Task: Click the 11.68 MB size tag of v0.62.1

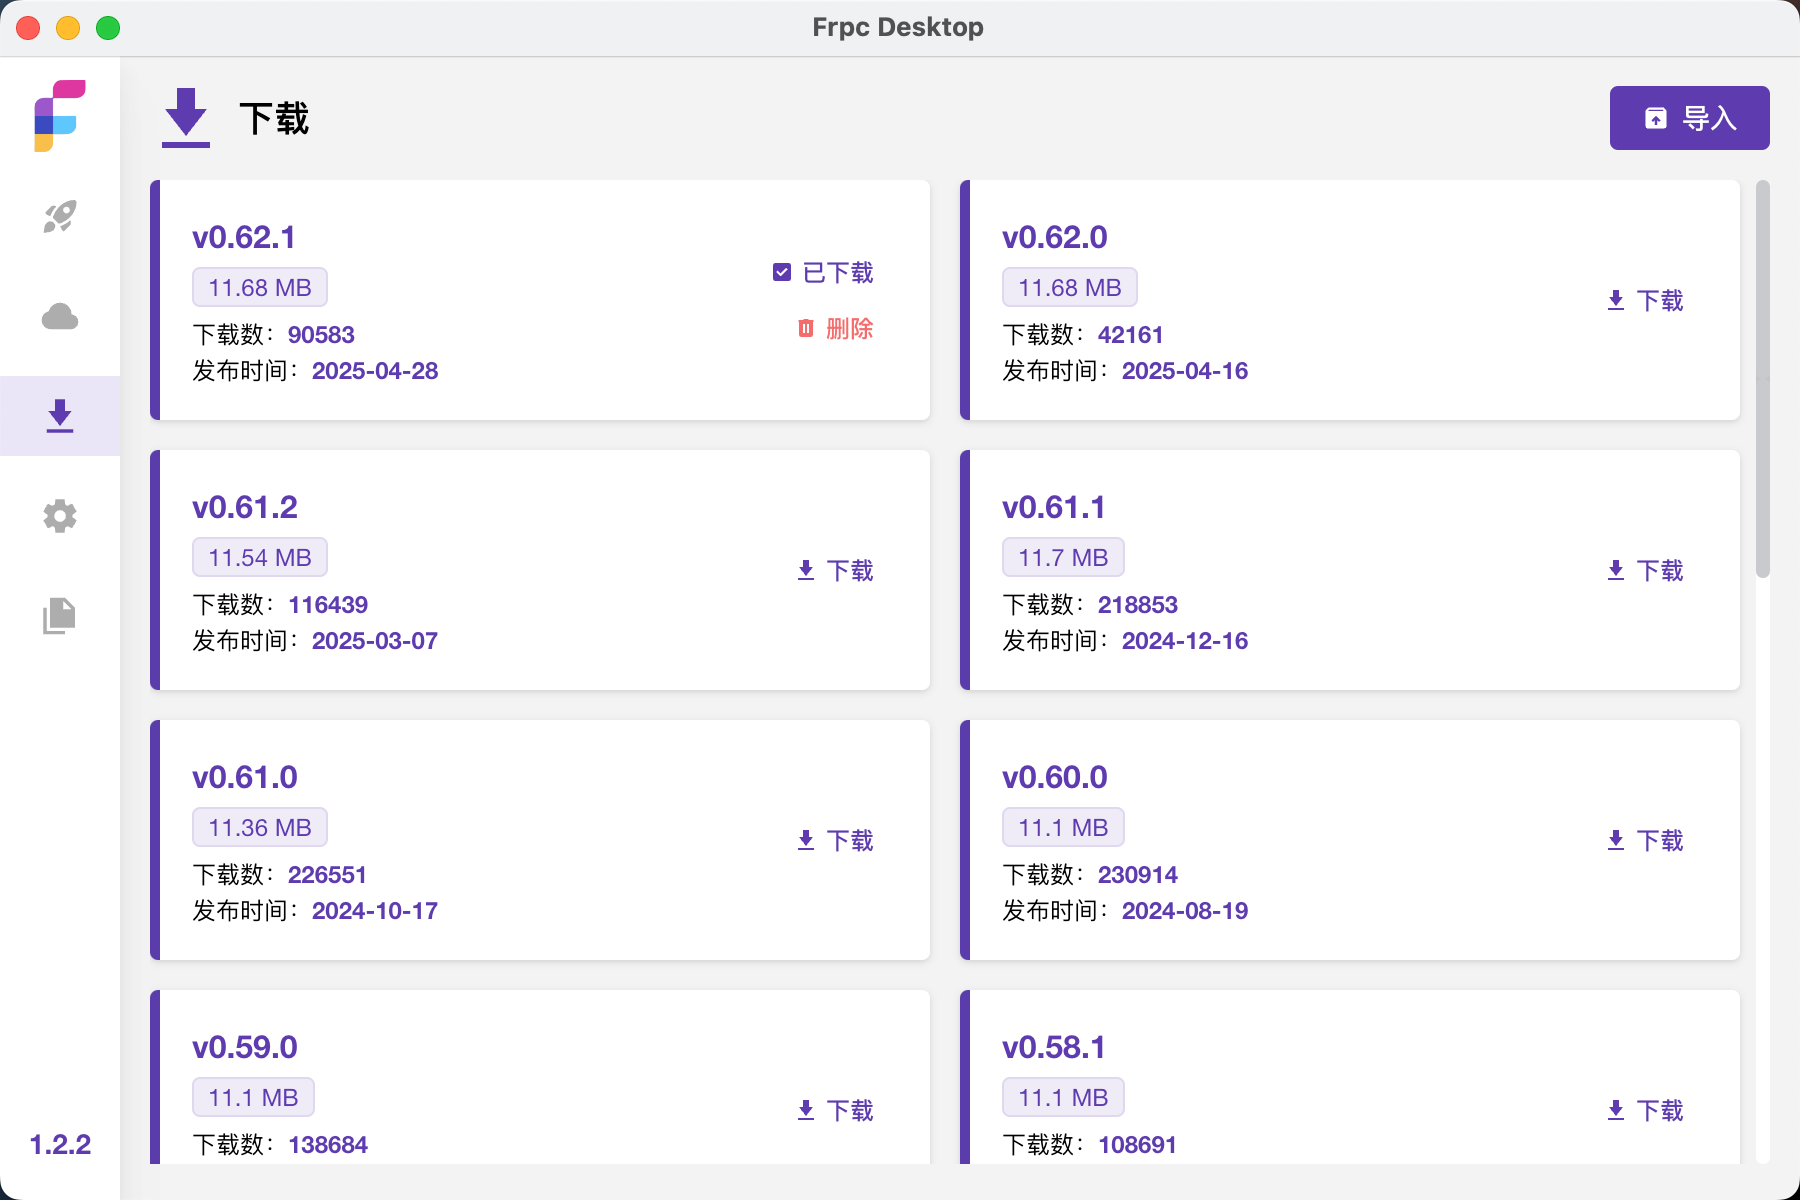Action: pos(260,288)
